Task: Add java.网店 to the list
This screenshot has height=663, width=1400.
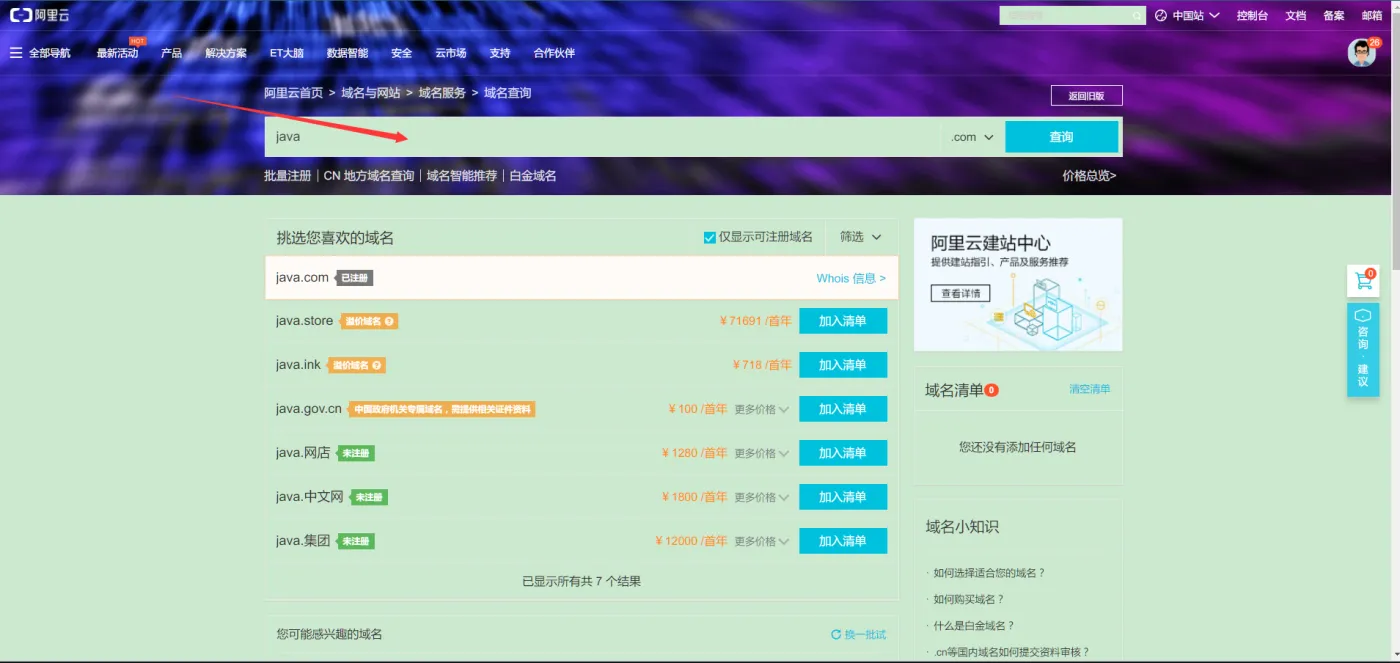Action: pos(843,453)
